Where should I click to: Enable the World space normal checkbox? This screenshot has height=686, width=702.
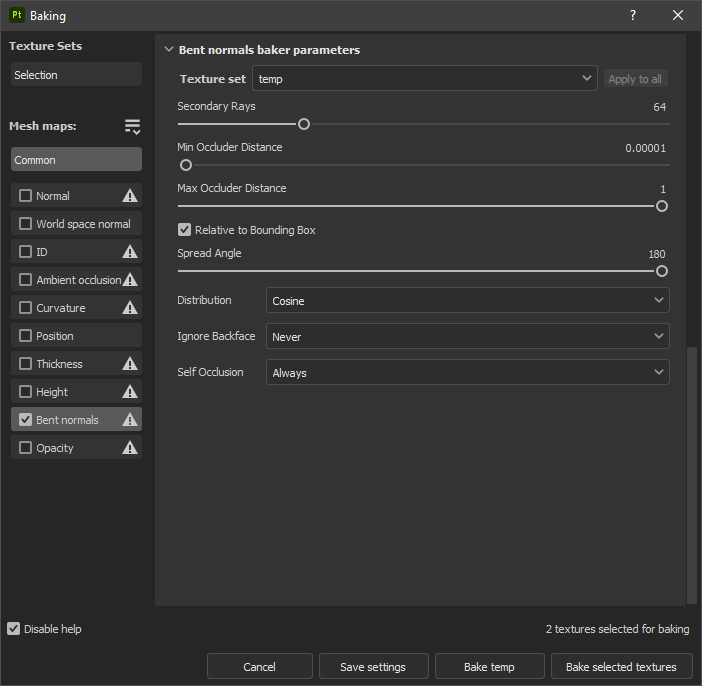pos(26,223)
